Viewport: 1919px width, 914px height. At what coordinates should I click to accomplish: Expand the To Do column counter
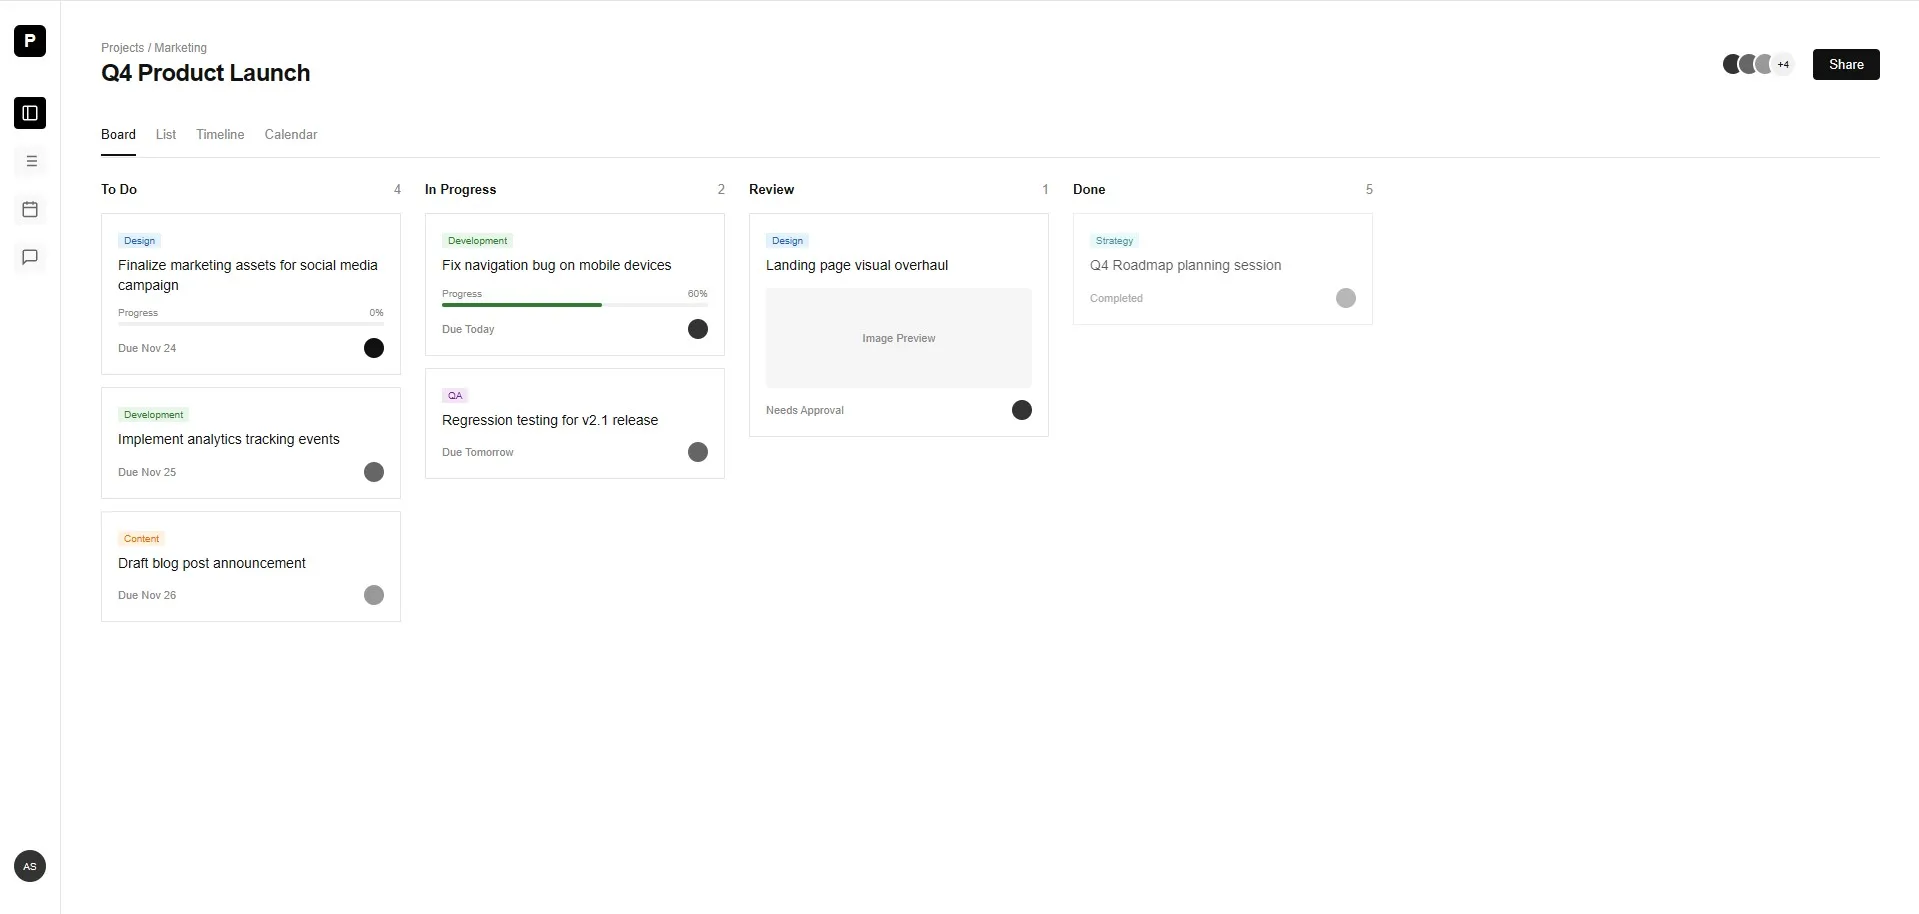point(397,189)
